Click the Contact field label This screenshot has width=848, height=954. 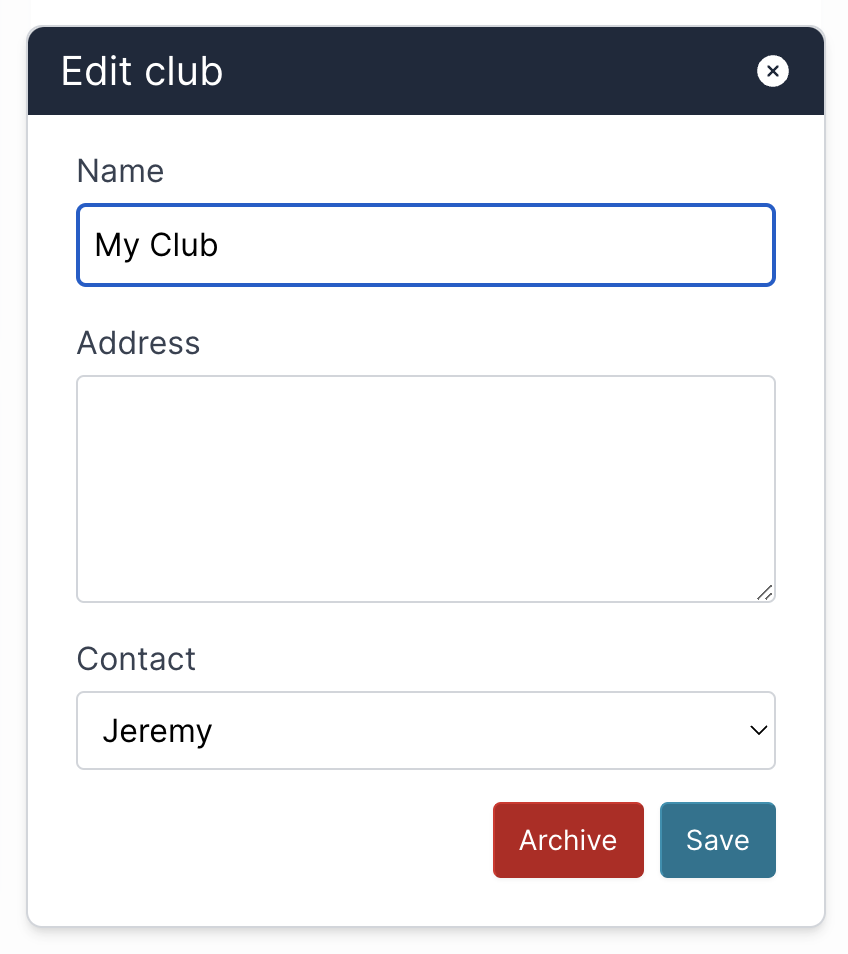(136, 659)
